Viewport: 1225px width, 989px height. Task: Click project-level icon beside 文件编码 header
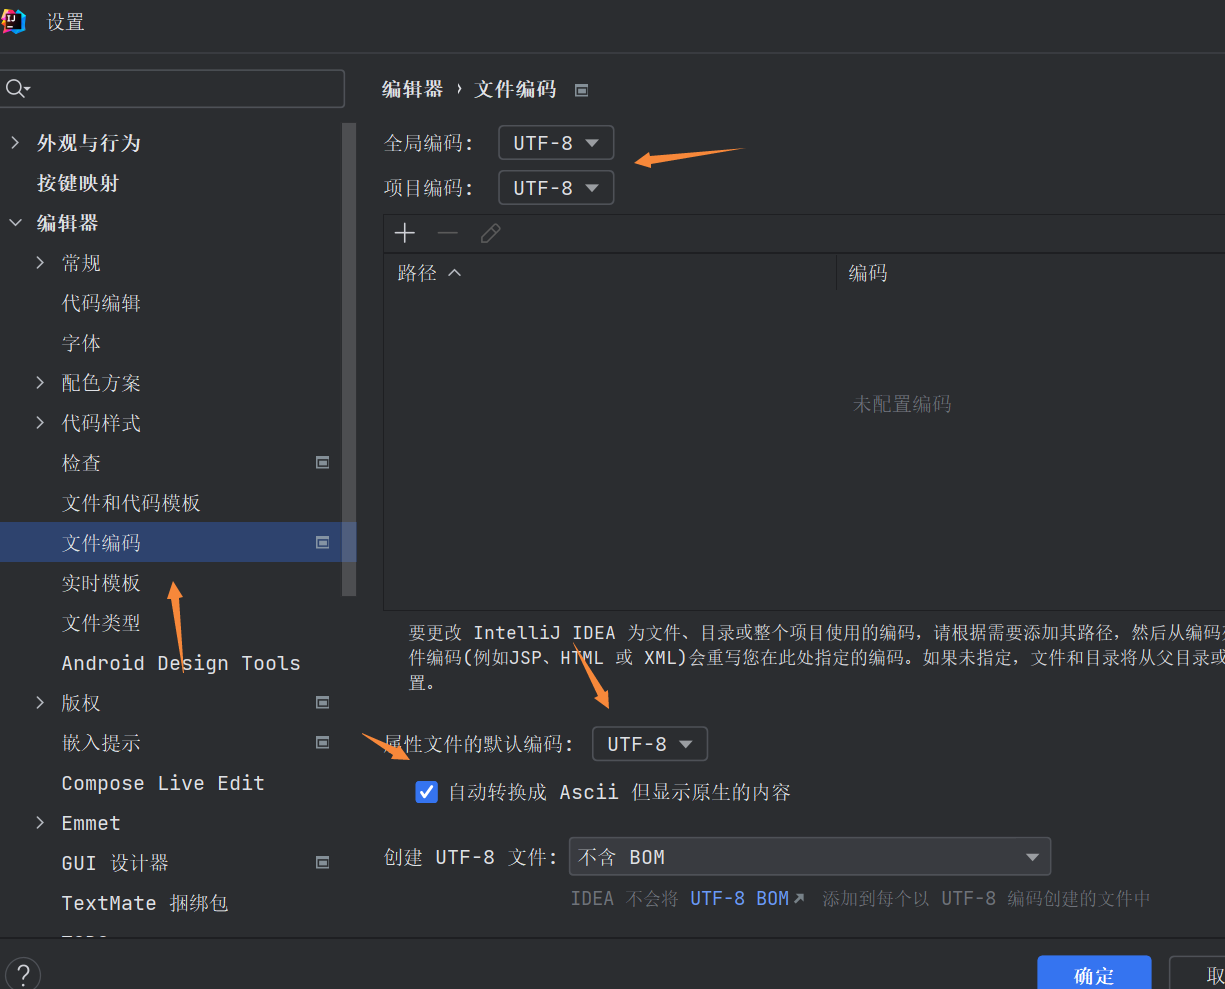pos(581,90)
